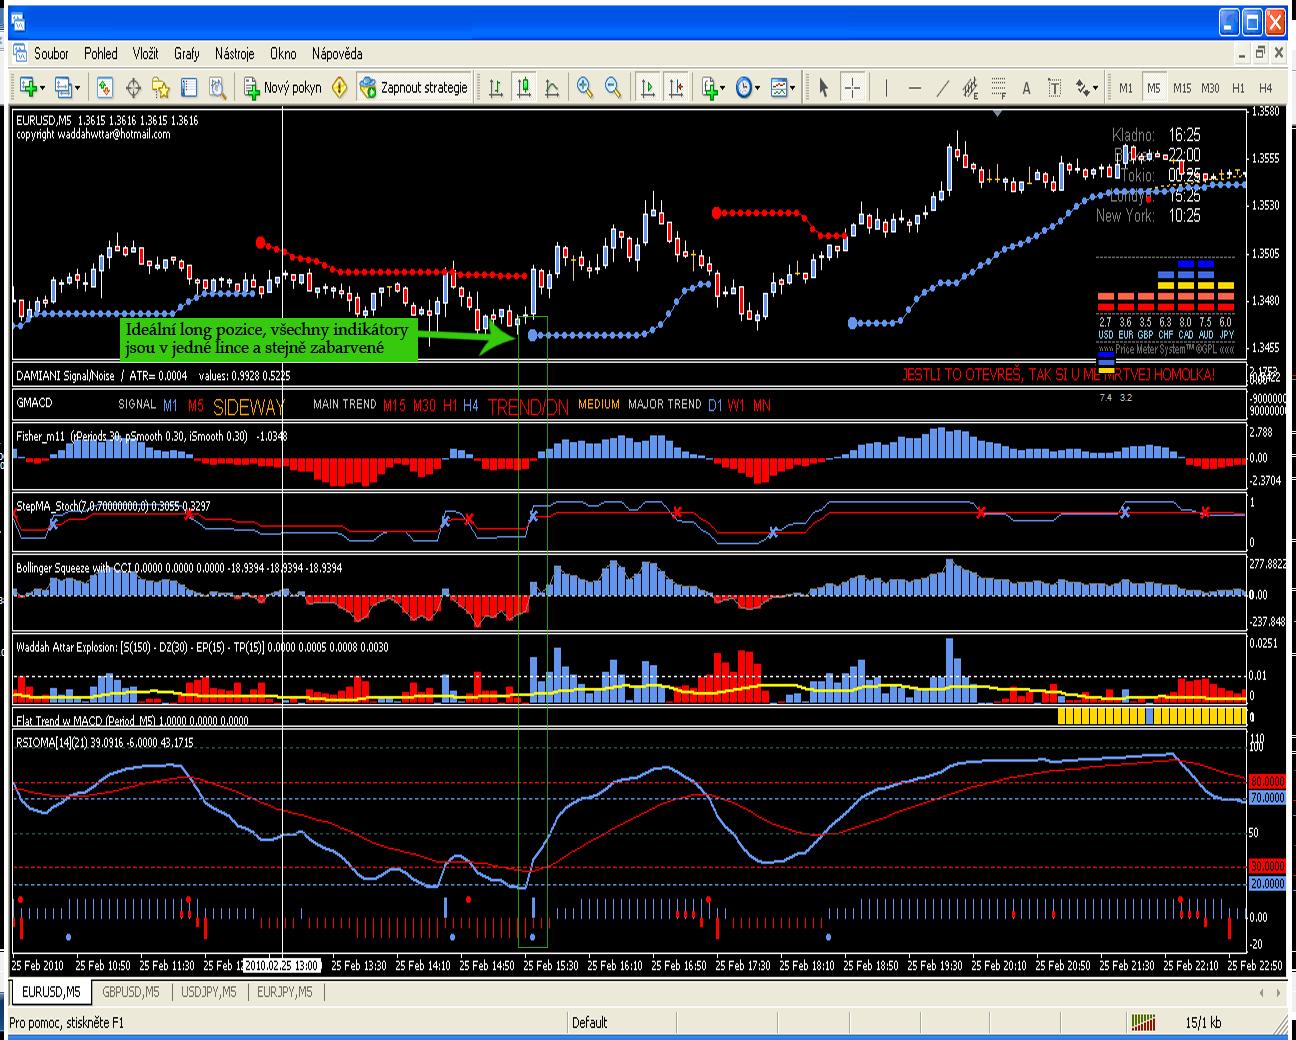
Task: Click the chart shift triangle marker
Action: pos(997,113)
